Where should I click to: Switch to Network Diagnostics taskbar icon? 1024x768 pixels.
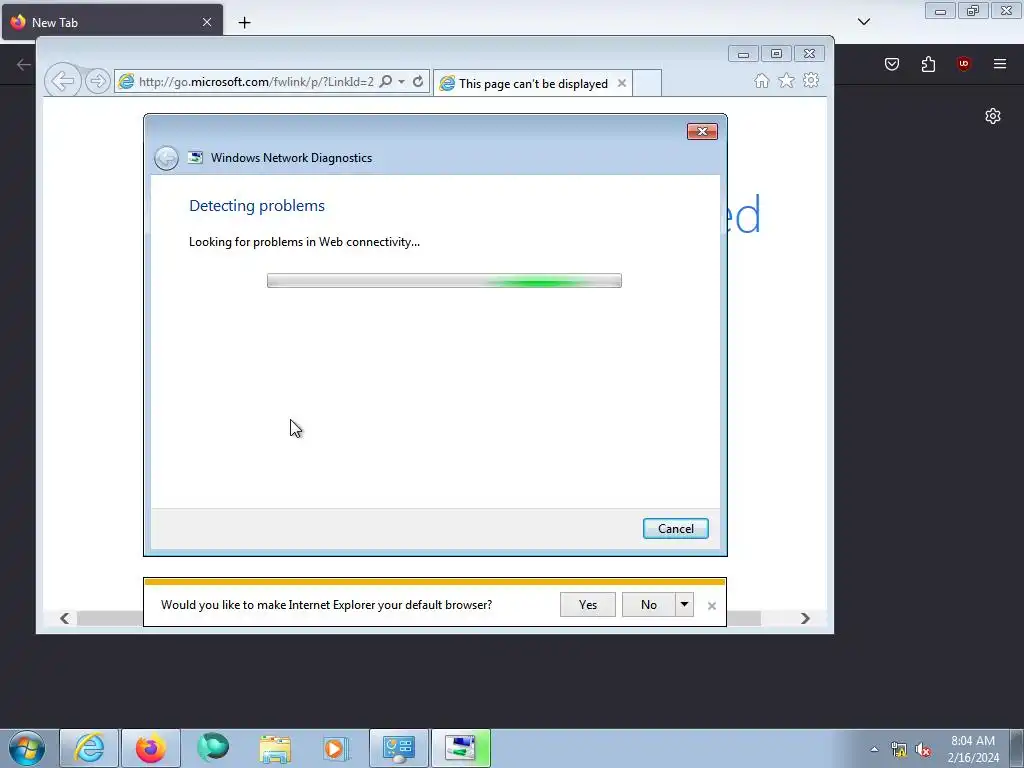461,748
